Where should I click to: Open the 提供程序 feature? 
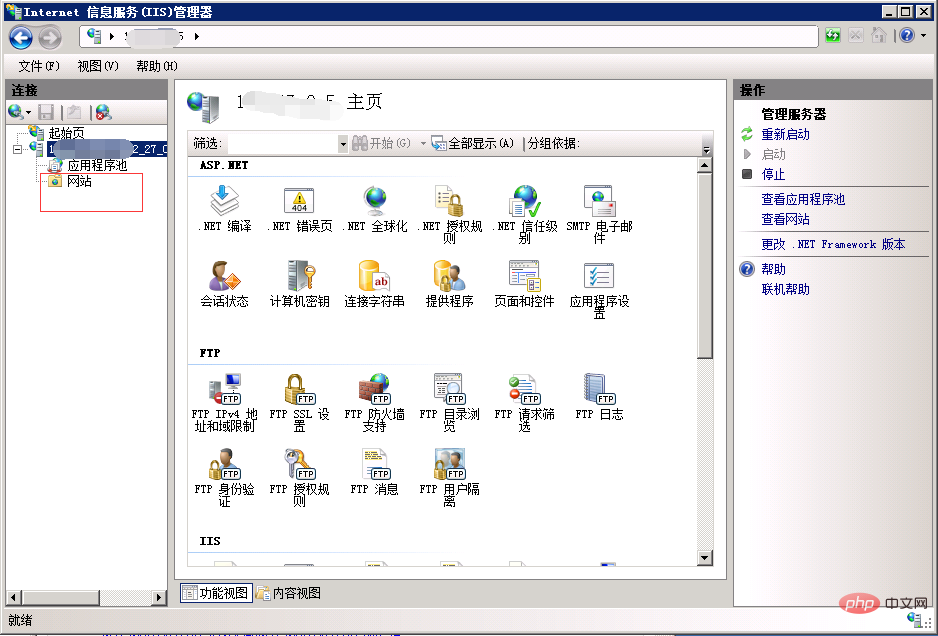coord(449,284)
